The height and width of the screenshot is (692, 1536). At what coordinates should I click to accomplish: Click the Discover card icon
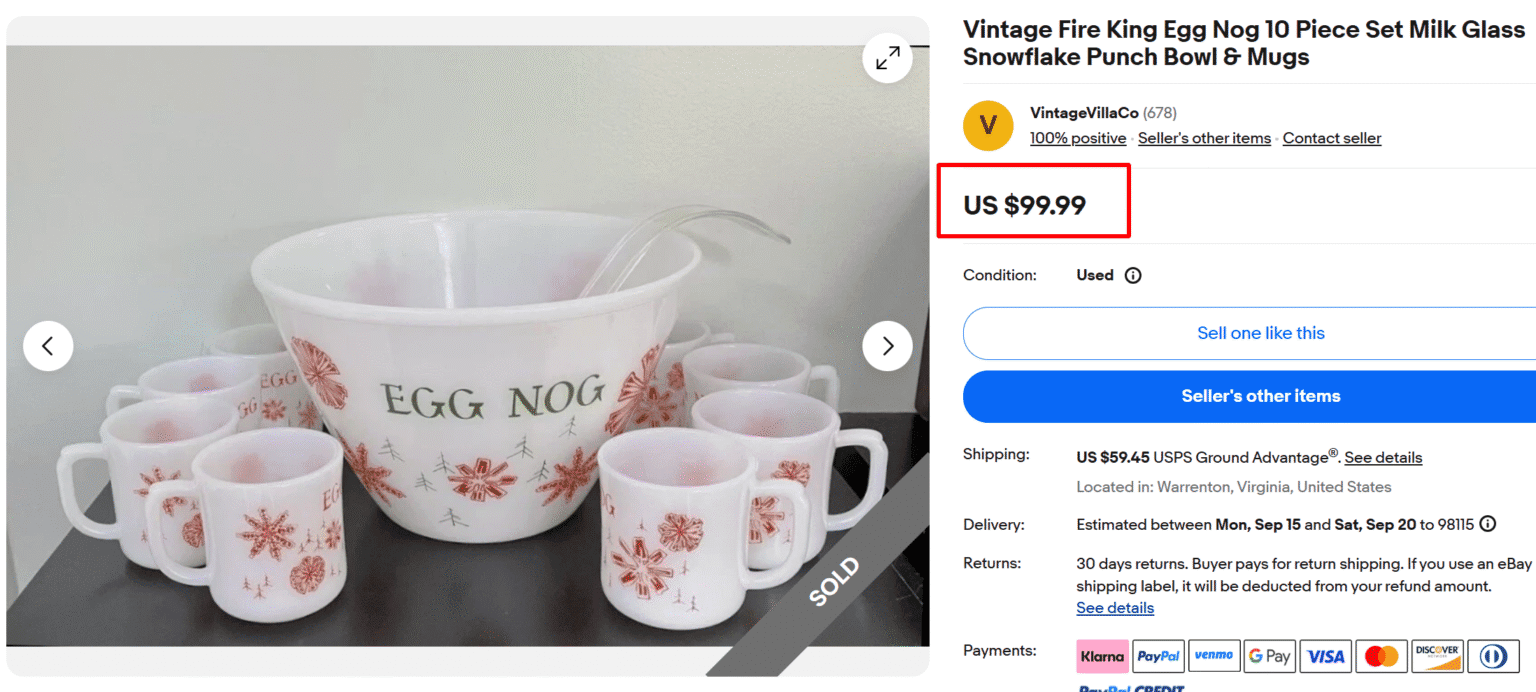1437,656
